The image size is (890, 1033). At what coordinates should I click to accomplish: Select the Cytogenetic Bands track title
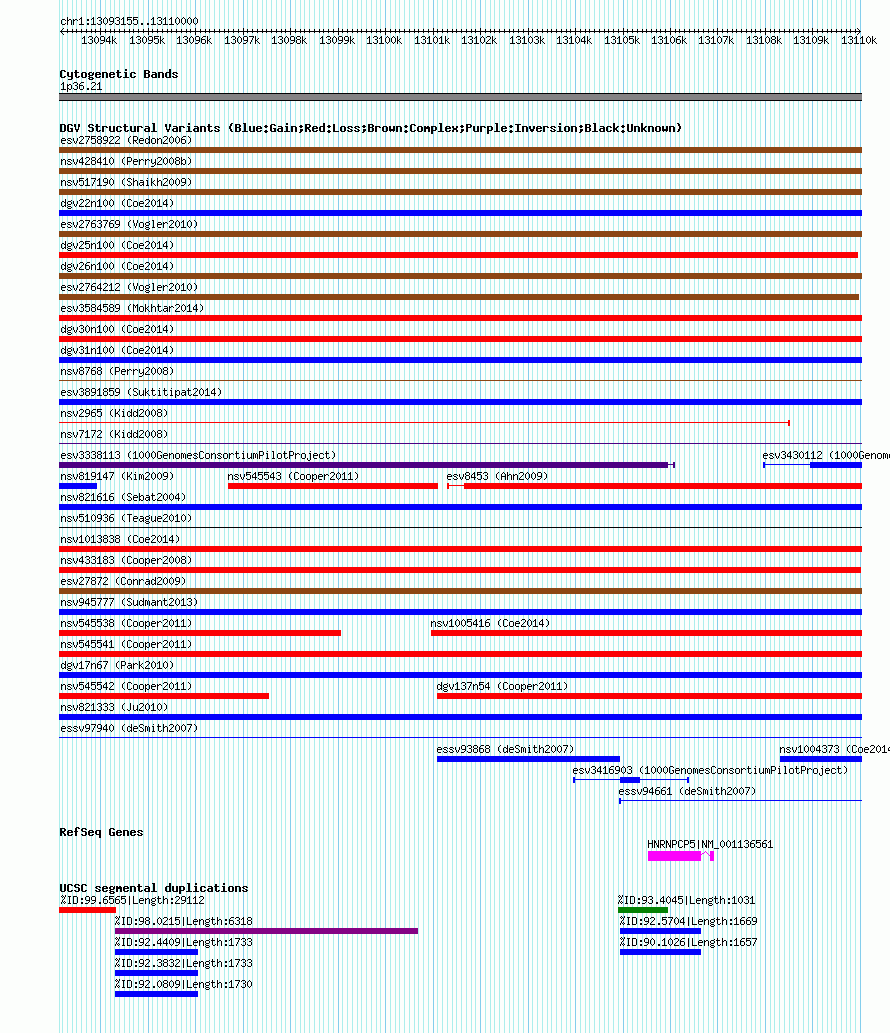click(x=119, y=74)
